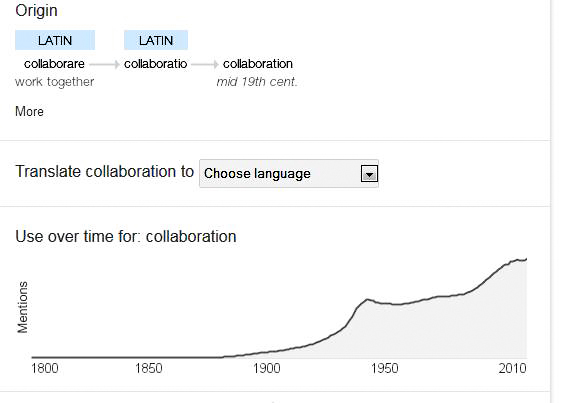Click the arrow between collaboratio and collaboration
570x403 pixels.
point(205,64)
